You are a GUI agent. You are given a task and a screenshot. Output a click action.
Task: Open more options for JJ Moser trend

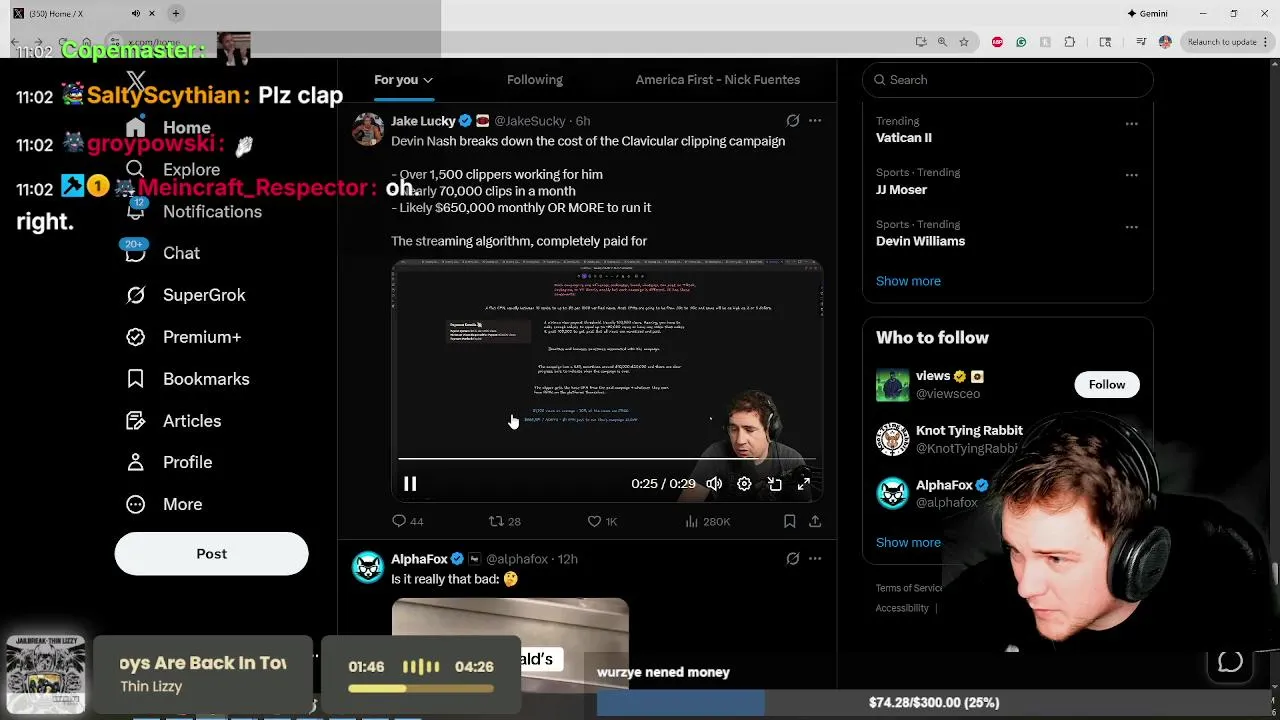(x=1132, y=176)
